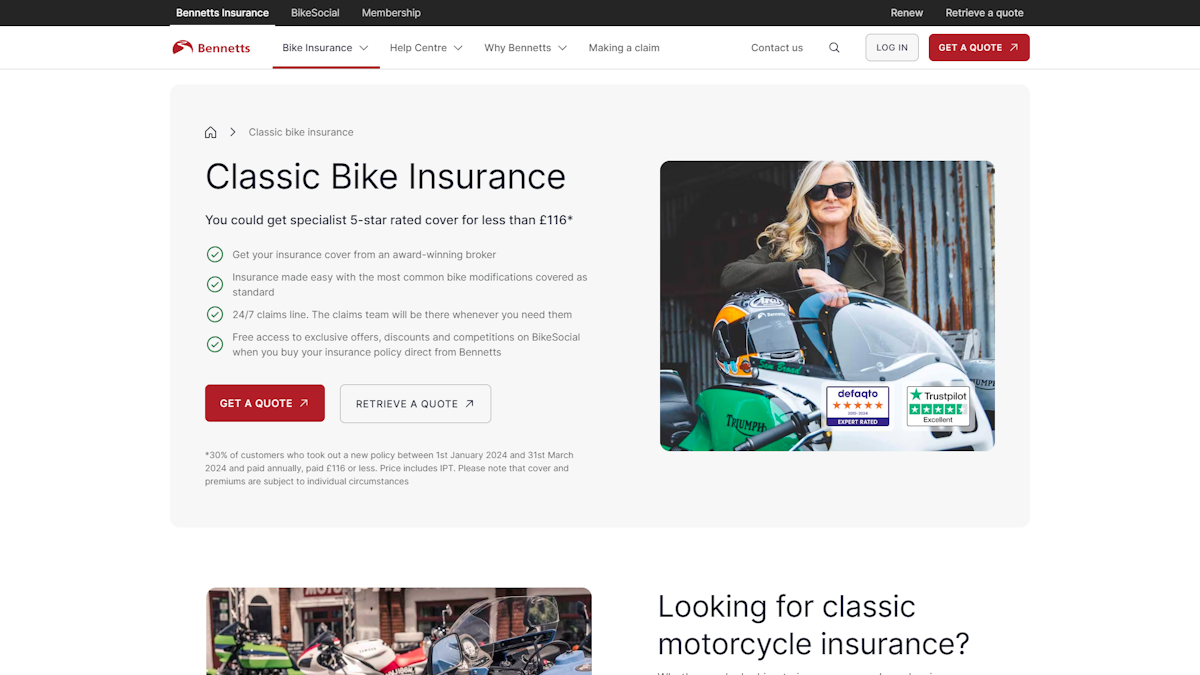
Task: Click the woman with Triumph motorcycle photo
Action: (827, 306)
